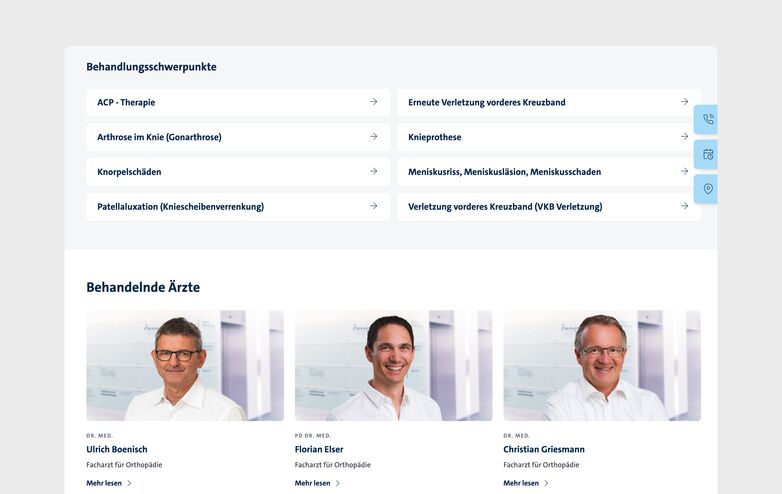Image resolution: width=782 pixels, height=494 pixels.
Task: Click the name Ulrich Boenisch
Action: pos(116,450)
